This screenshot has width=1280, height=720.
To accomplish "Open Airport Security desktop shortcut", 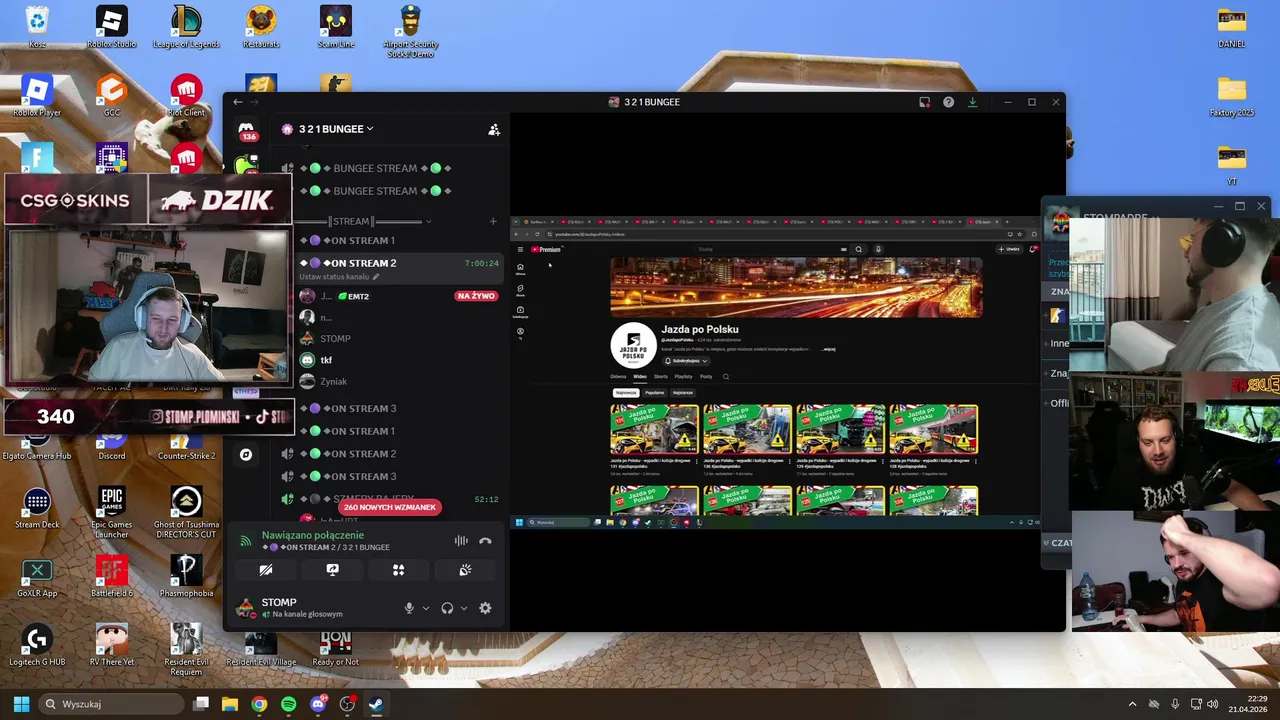I will tap(411, 32).
